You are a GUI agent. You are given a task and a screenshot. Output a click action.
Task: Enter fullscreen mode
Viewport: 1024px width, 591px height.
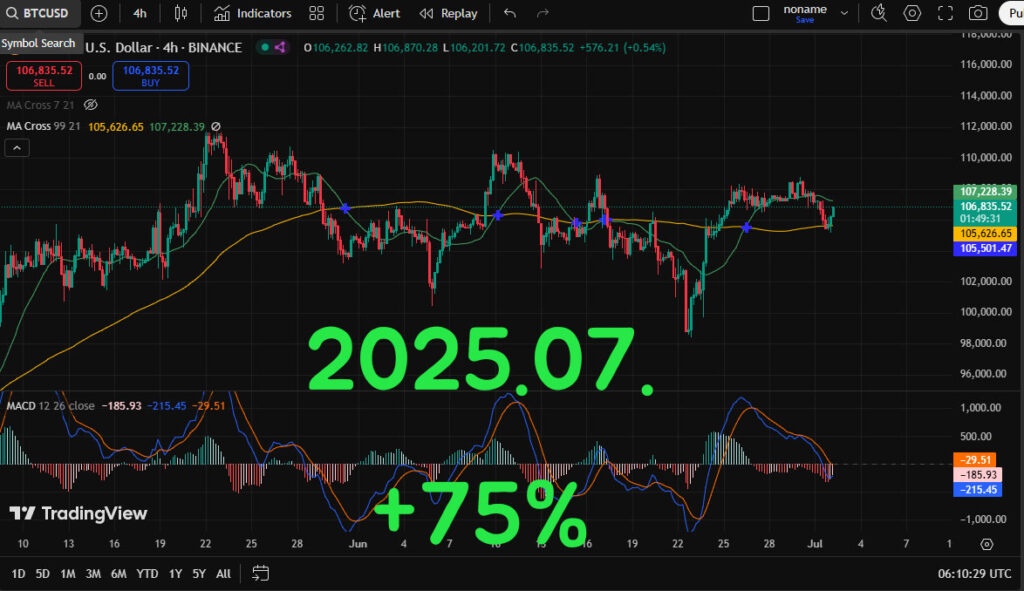pos(945,13)
